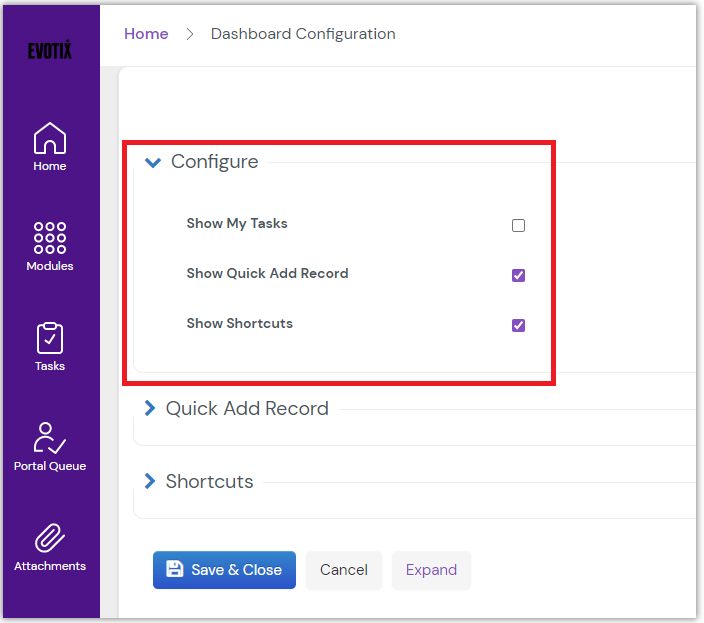This screenshot has width=704, height=623.
Task: Expand the Shortcuts section
Action: (x=150, y=481)
